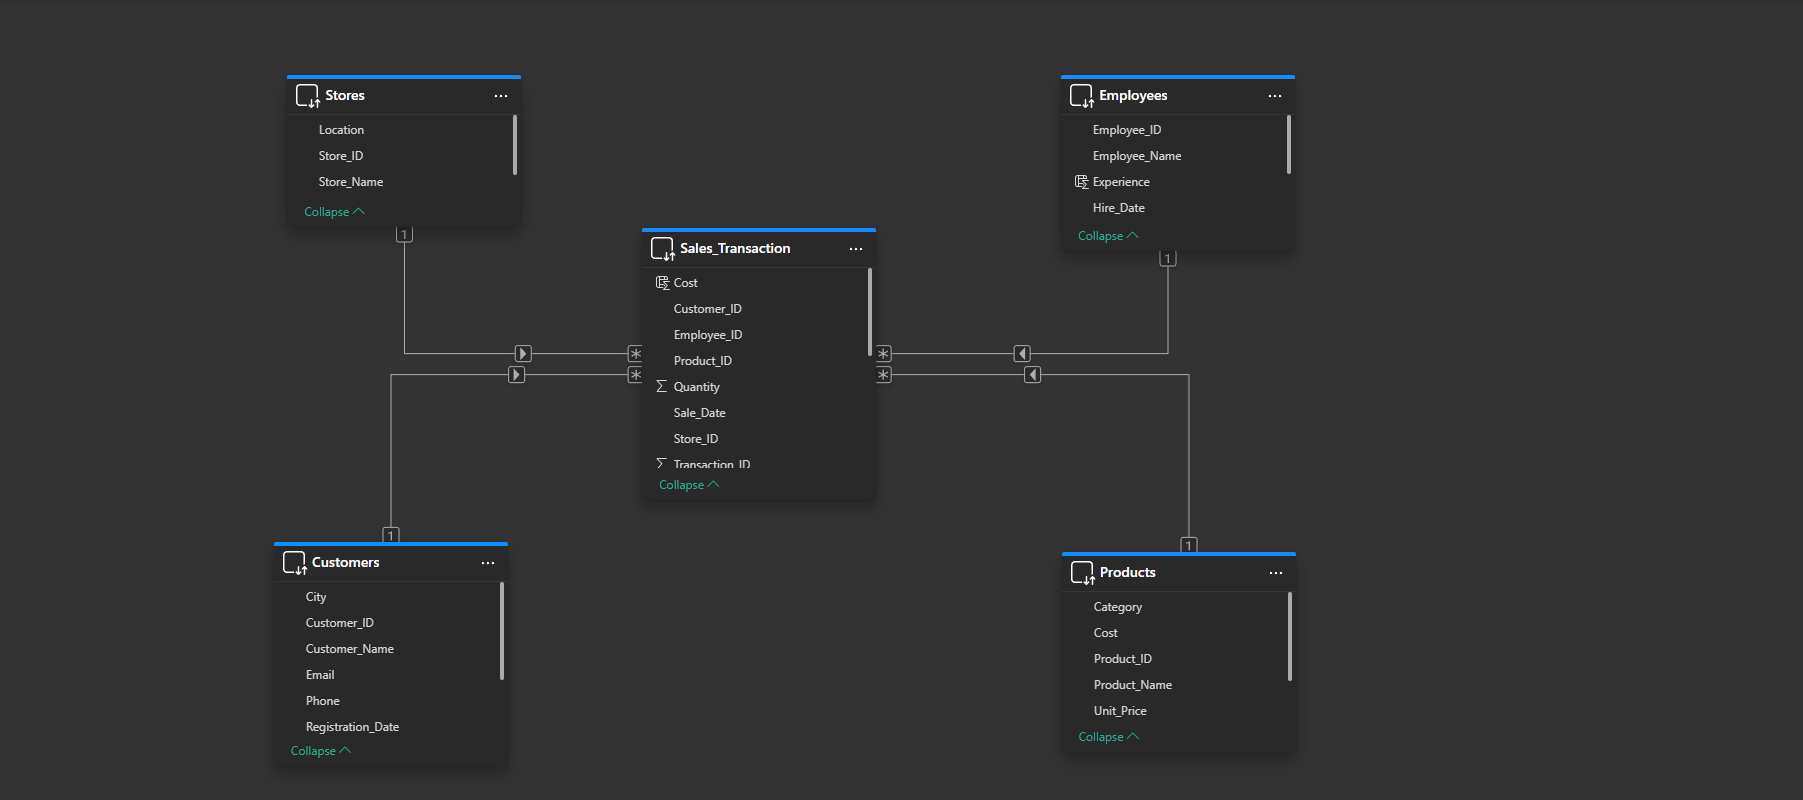Screen dimensions: 1803x800
Task: Click the Employees table header icon
Action: pos(1081,96)
